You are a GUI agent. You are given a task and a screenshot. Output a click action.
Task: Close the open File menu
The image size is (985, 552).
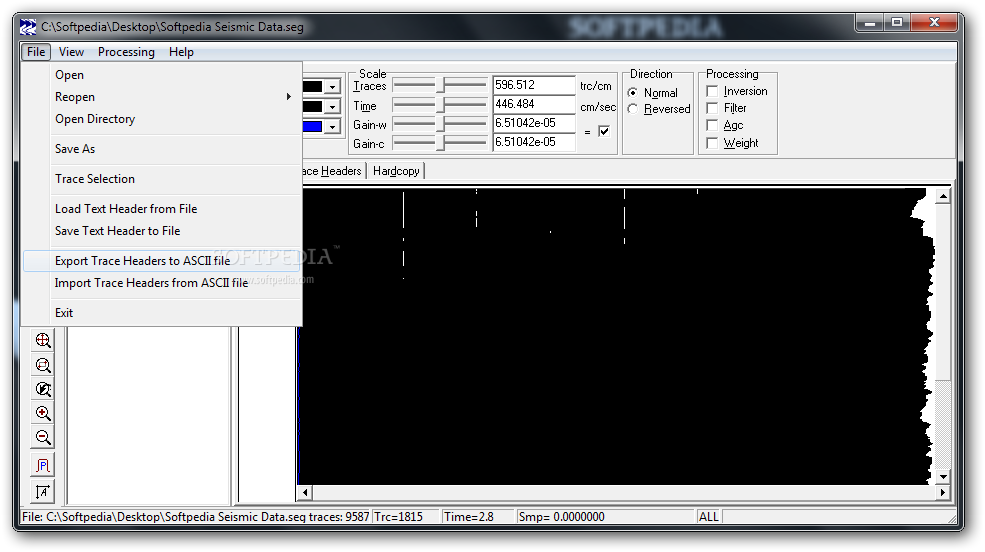(36, 52)
